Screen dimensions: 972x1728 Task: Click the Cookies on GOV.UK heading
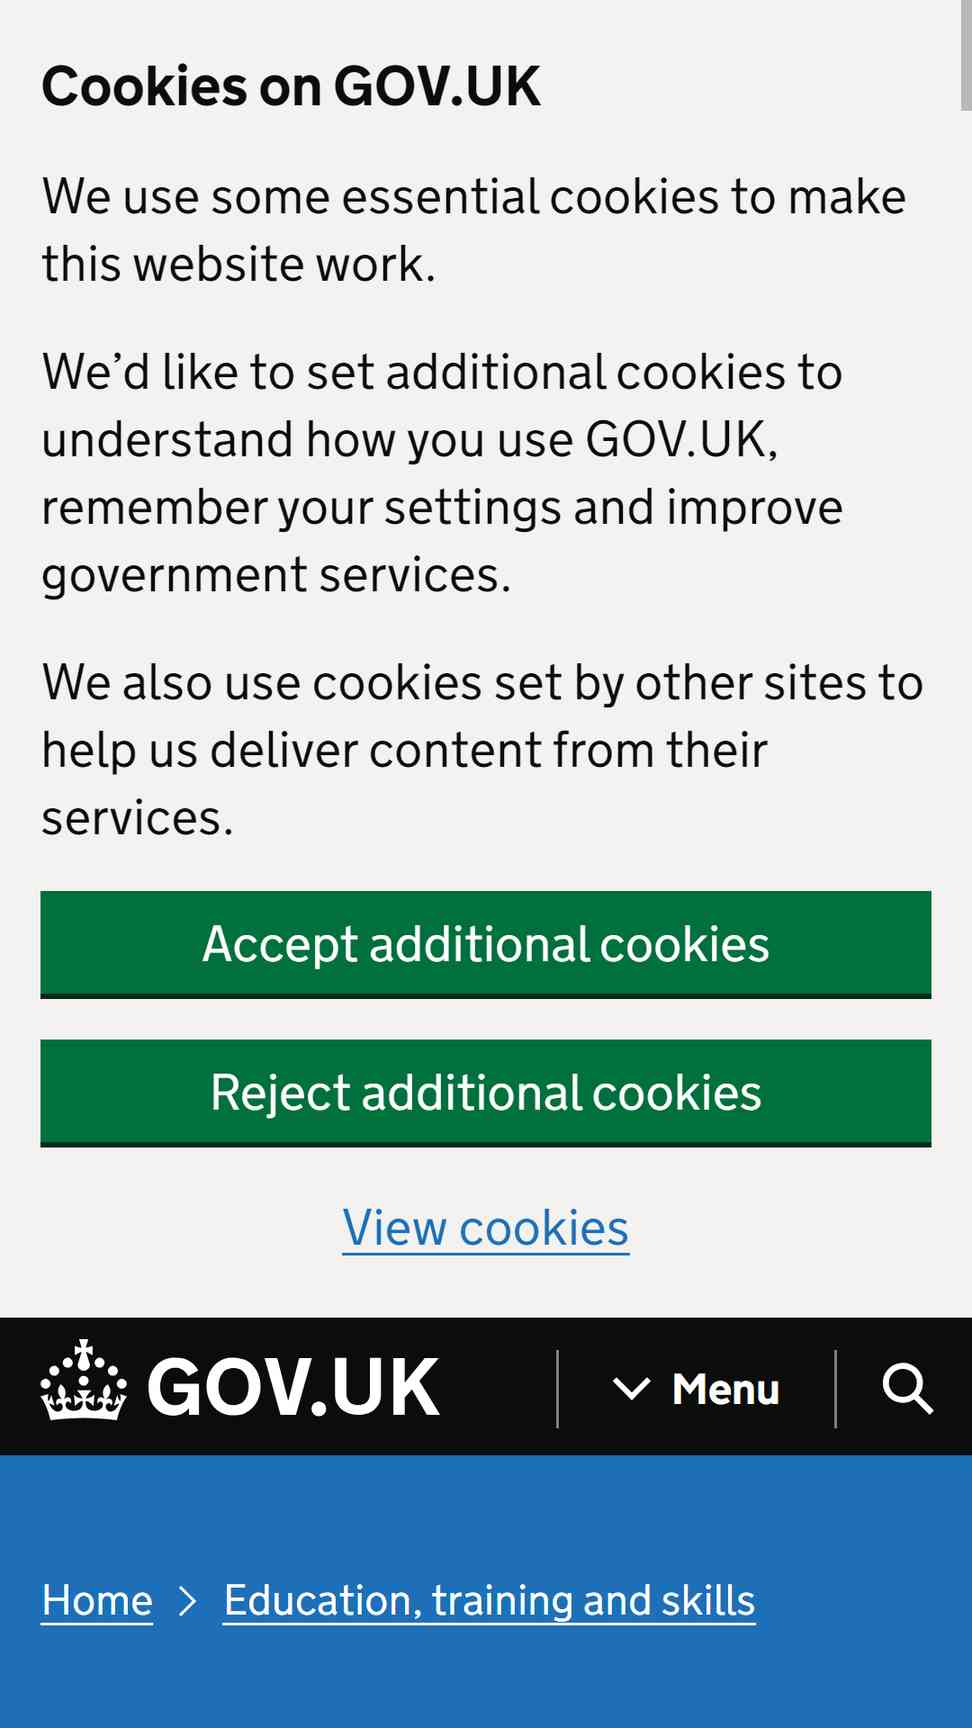coord(291,86)
